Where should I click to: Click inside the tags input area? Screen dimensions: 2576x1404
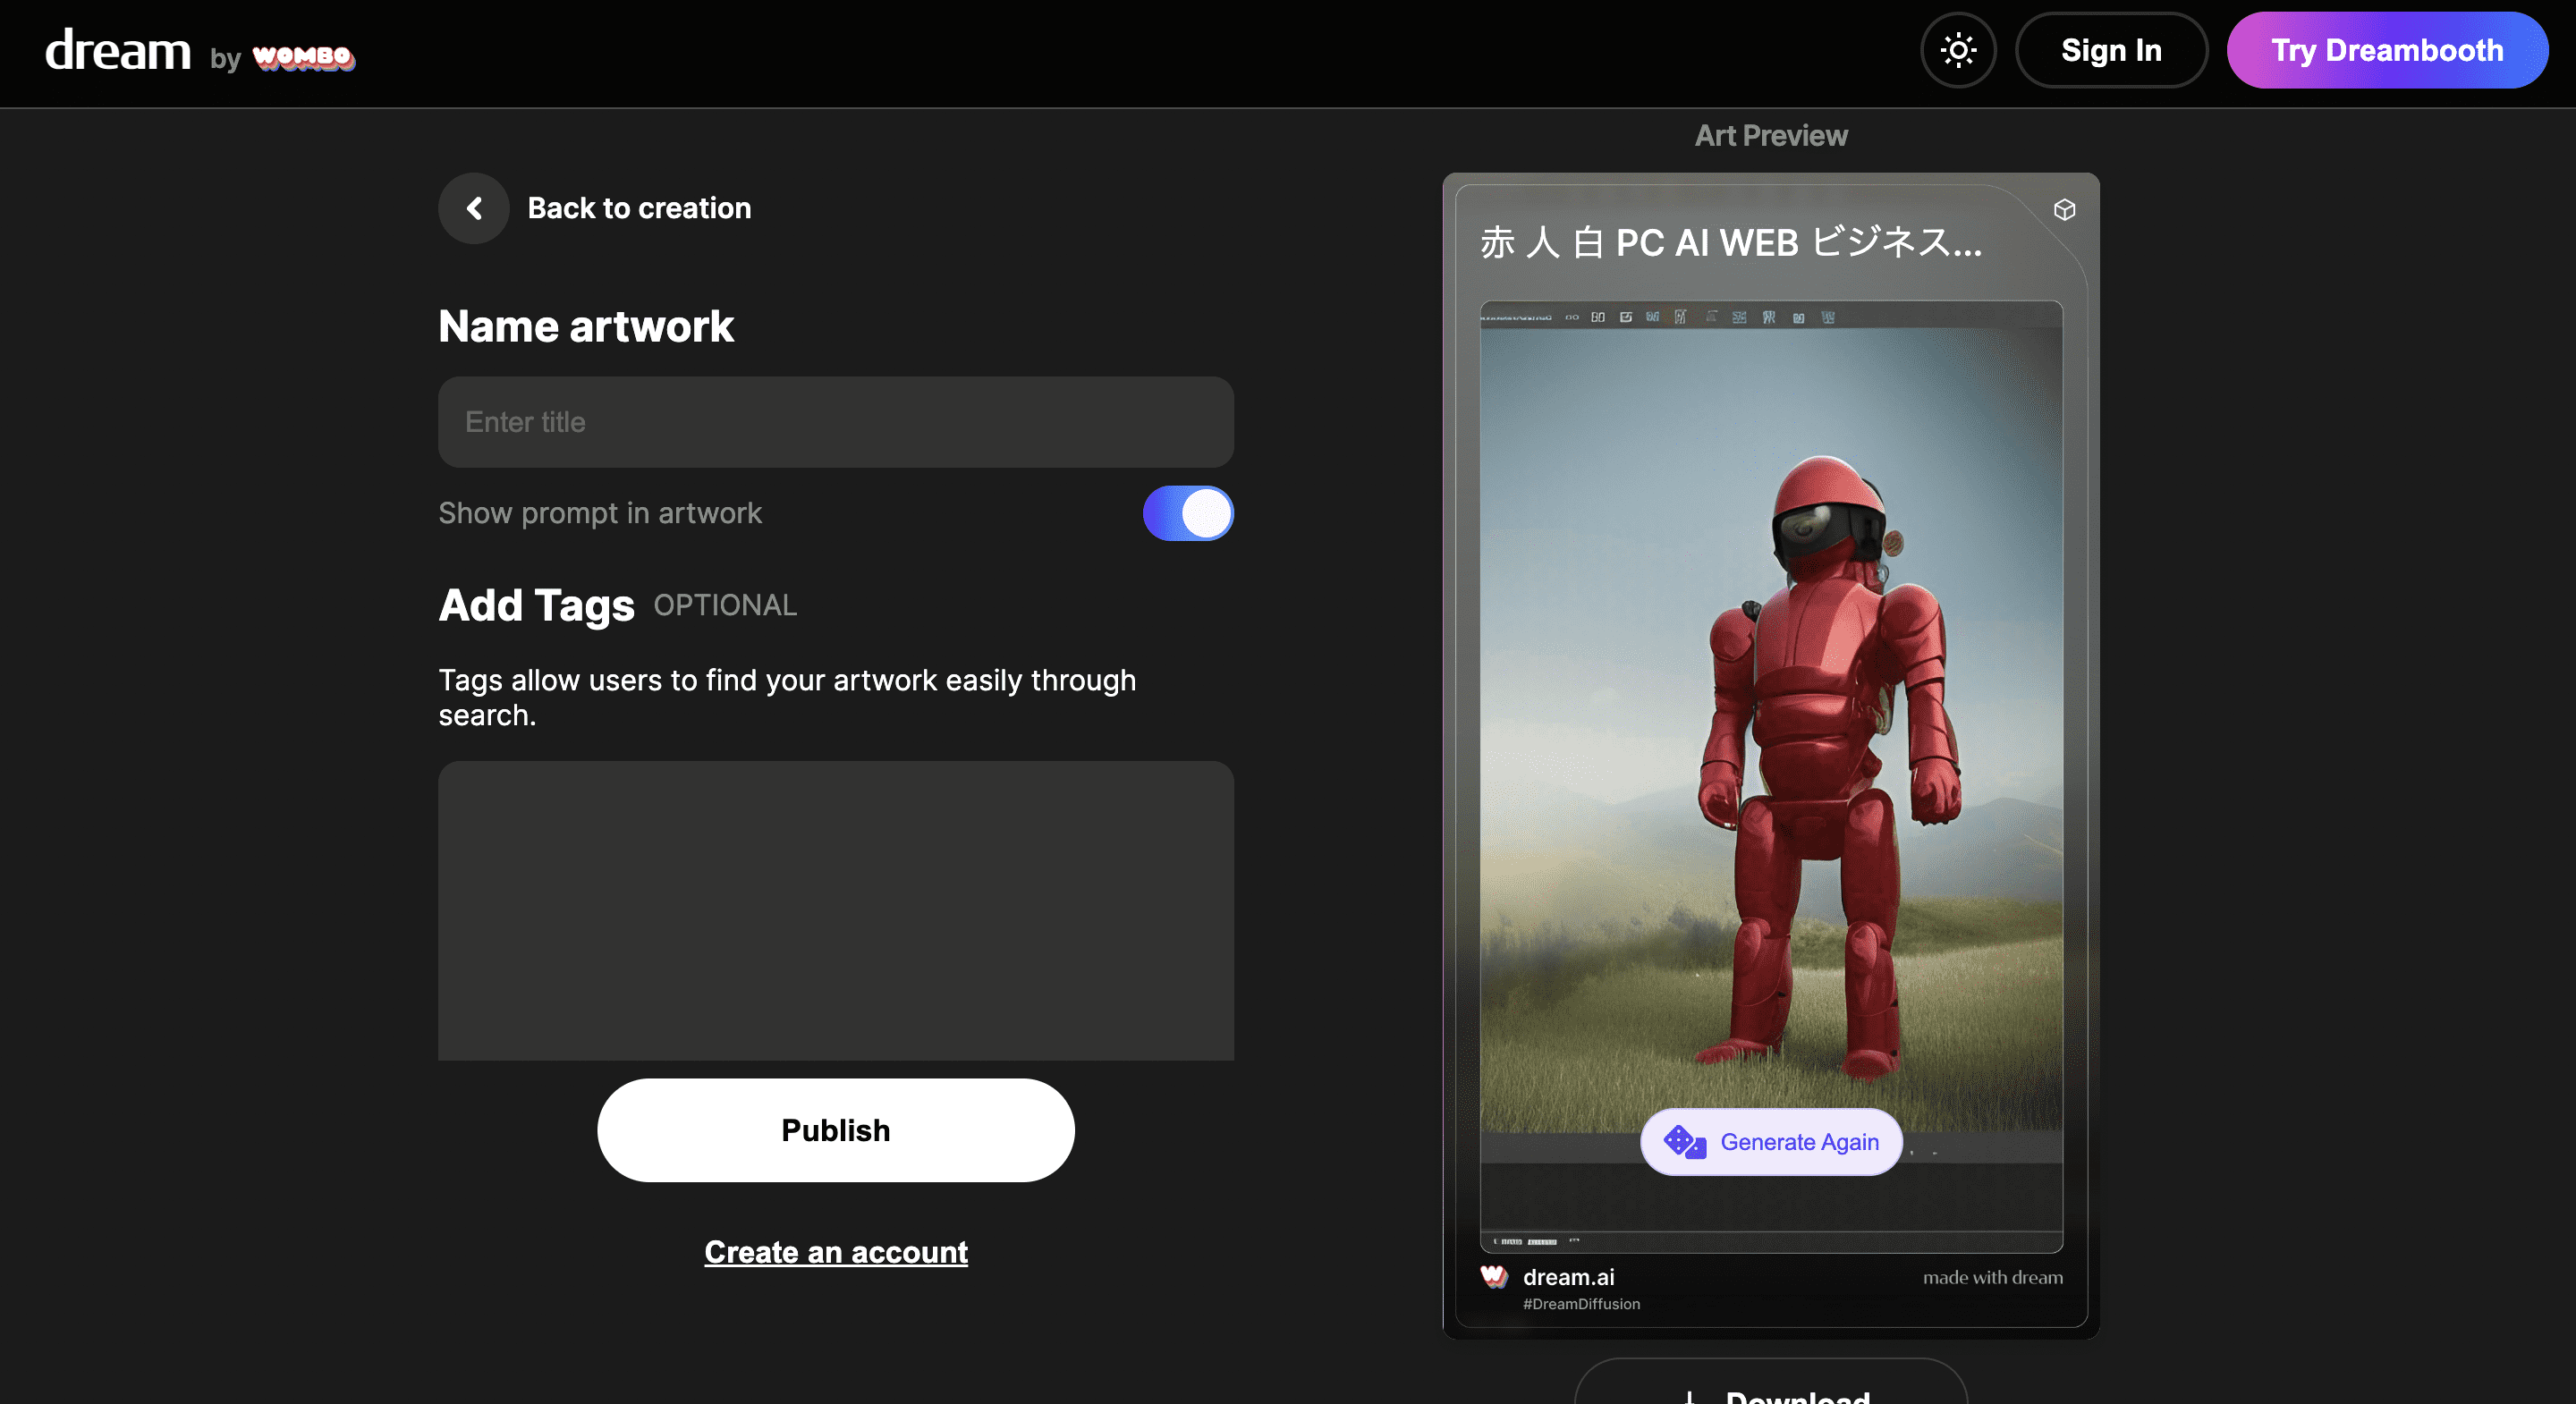pos(835,910)
